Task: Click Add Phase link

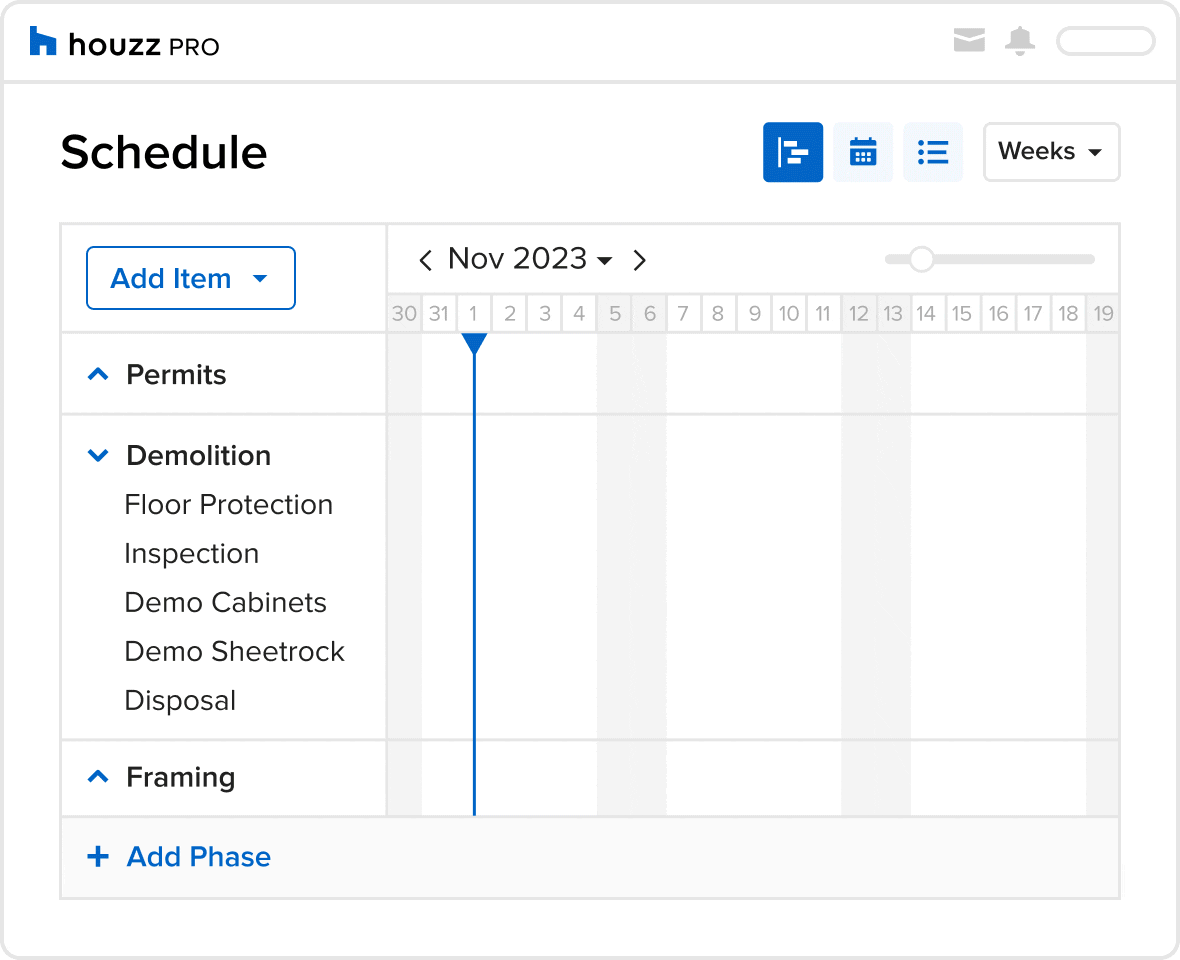Action: [x=179, y=856]
